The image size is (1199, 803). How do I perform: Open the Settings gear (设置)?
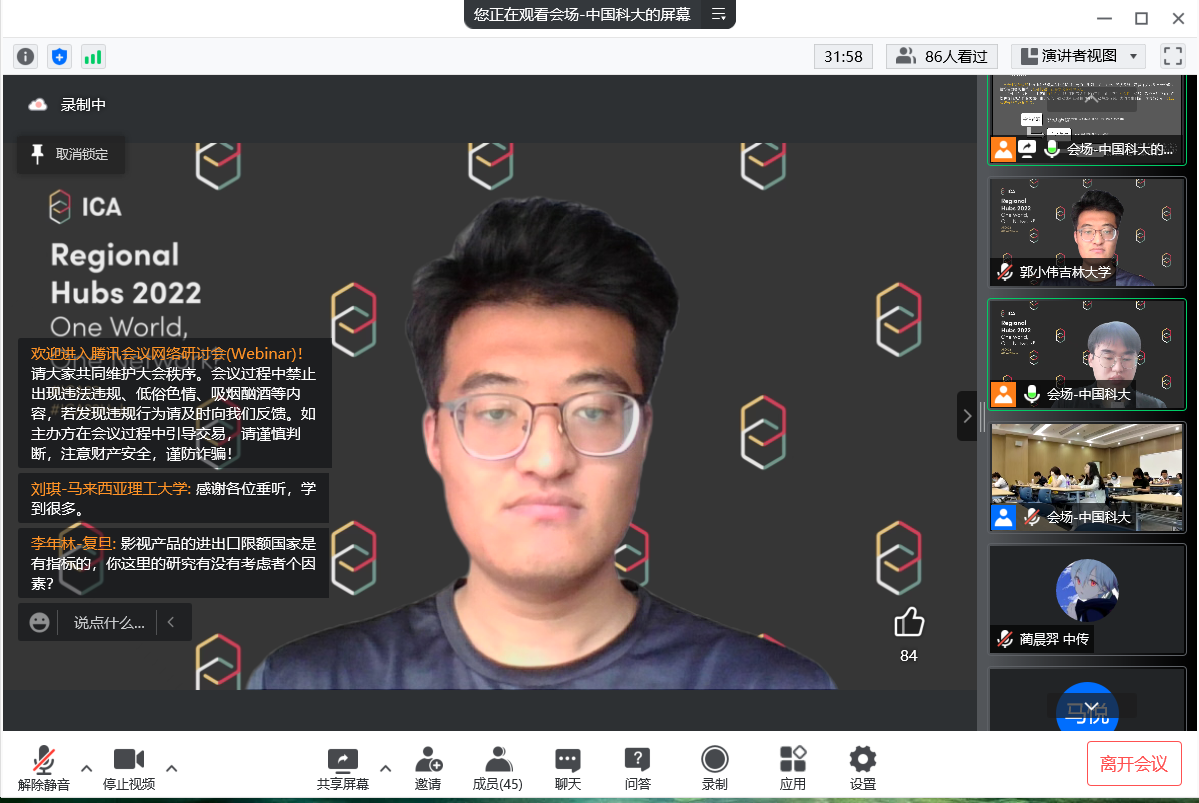pyautogui.click(x=862, y=768)
